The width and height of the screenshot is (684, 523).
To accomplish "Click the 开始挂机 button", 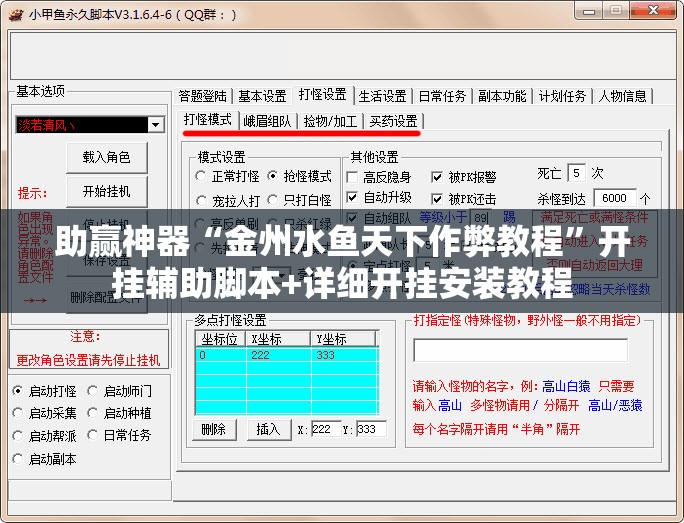I will 107,191.
